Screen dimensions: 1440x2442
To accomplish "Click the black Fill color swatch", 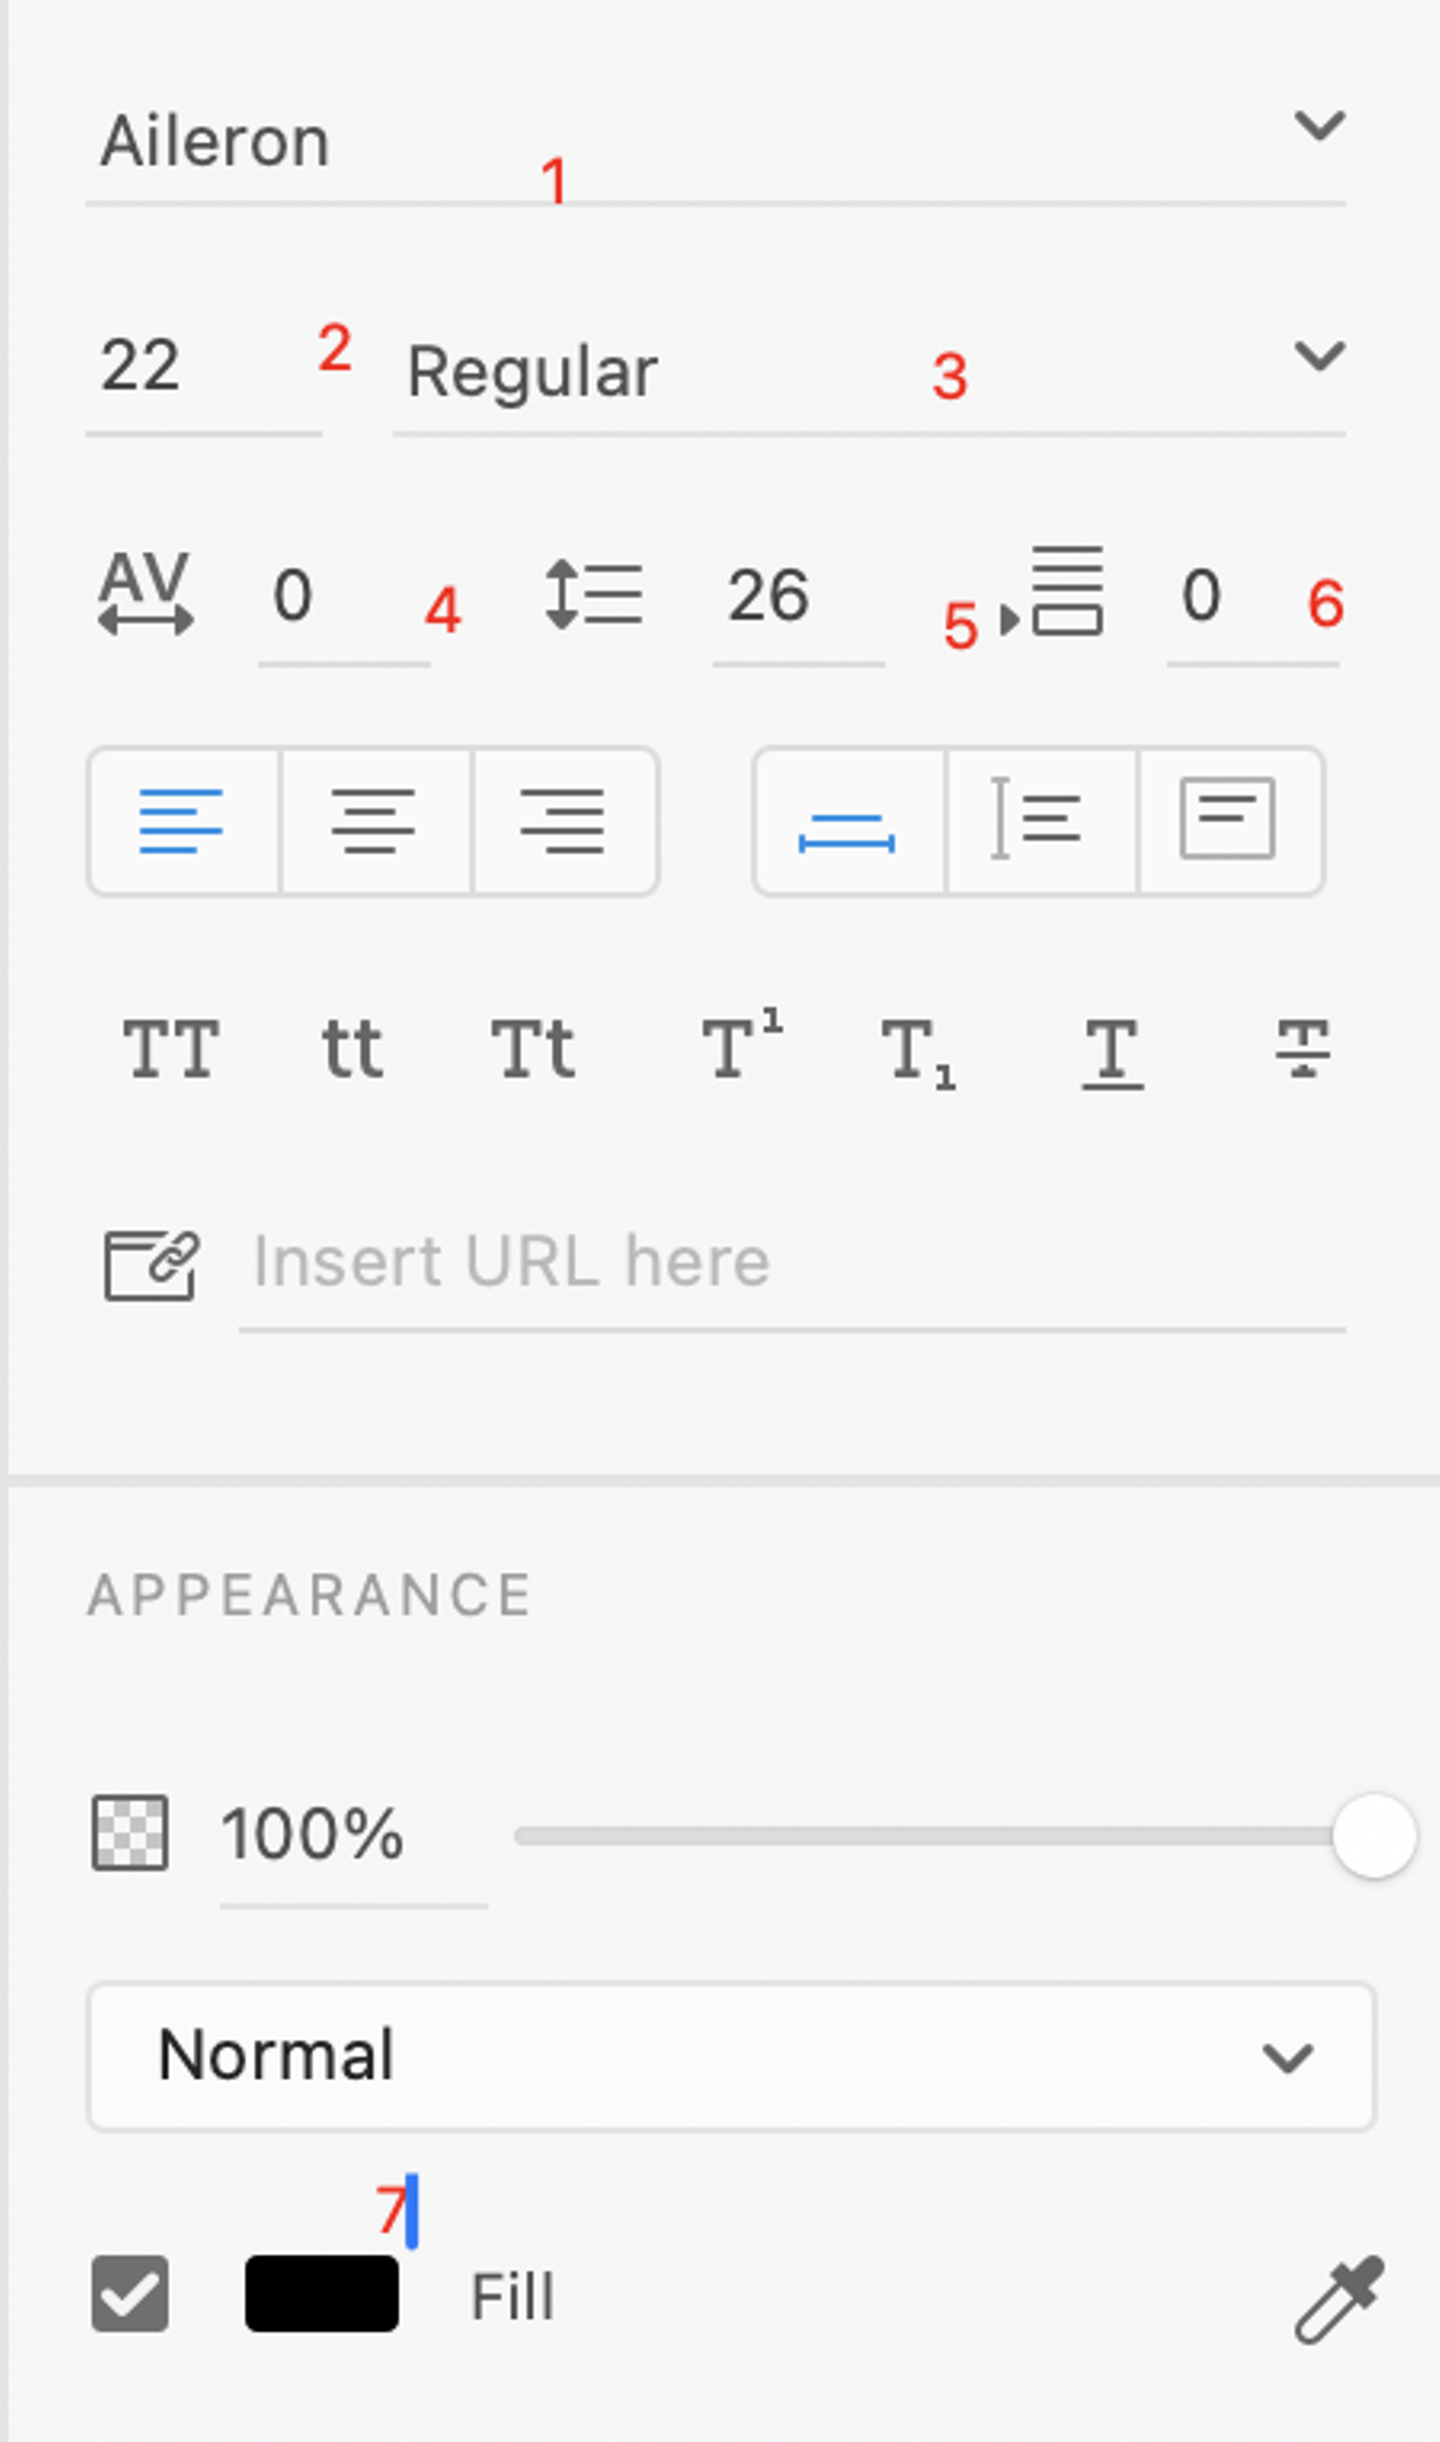I will tap(321, 2294).
